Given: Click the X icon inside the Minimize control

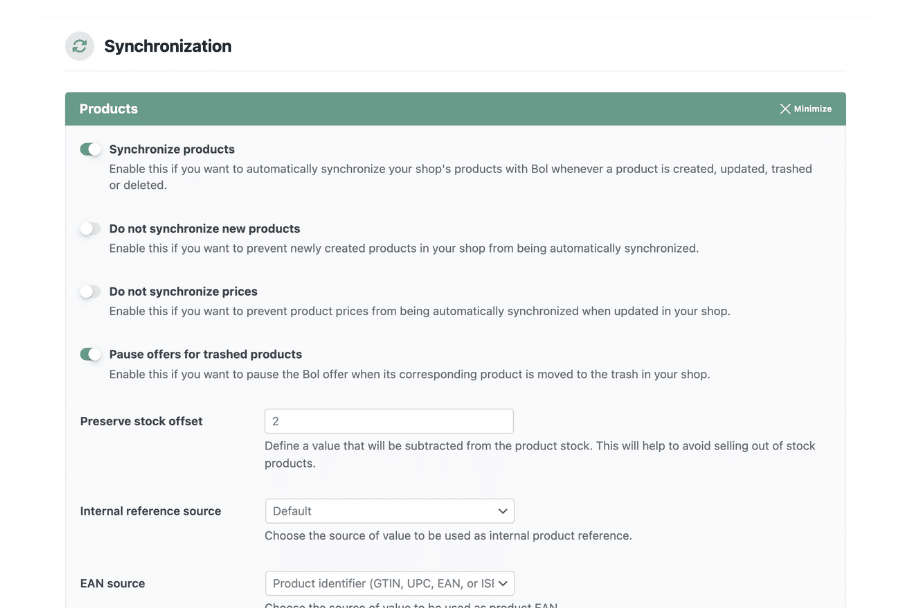Looking at the screenshot, I should [x=784, y=109].
